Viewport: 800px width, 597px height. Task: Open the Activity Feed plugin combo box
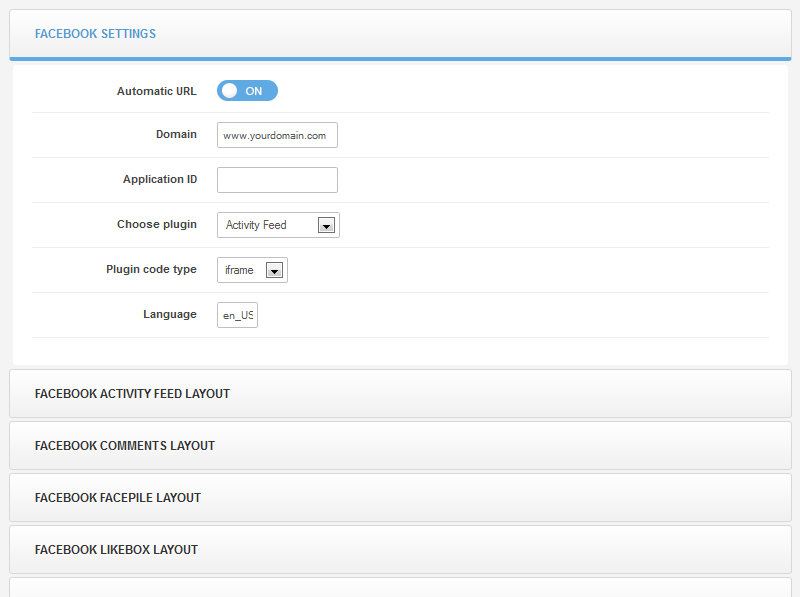268,225
